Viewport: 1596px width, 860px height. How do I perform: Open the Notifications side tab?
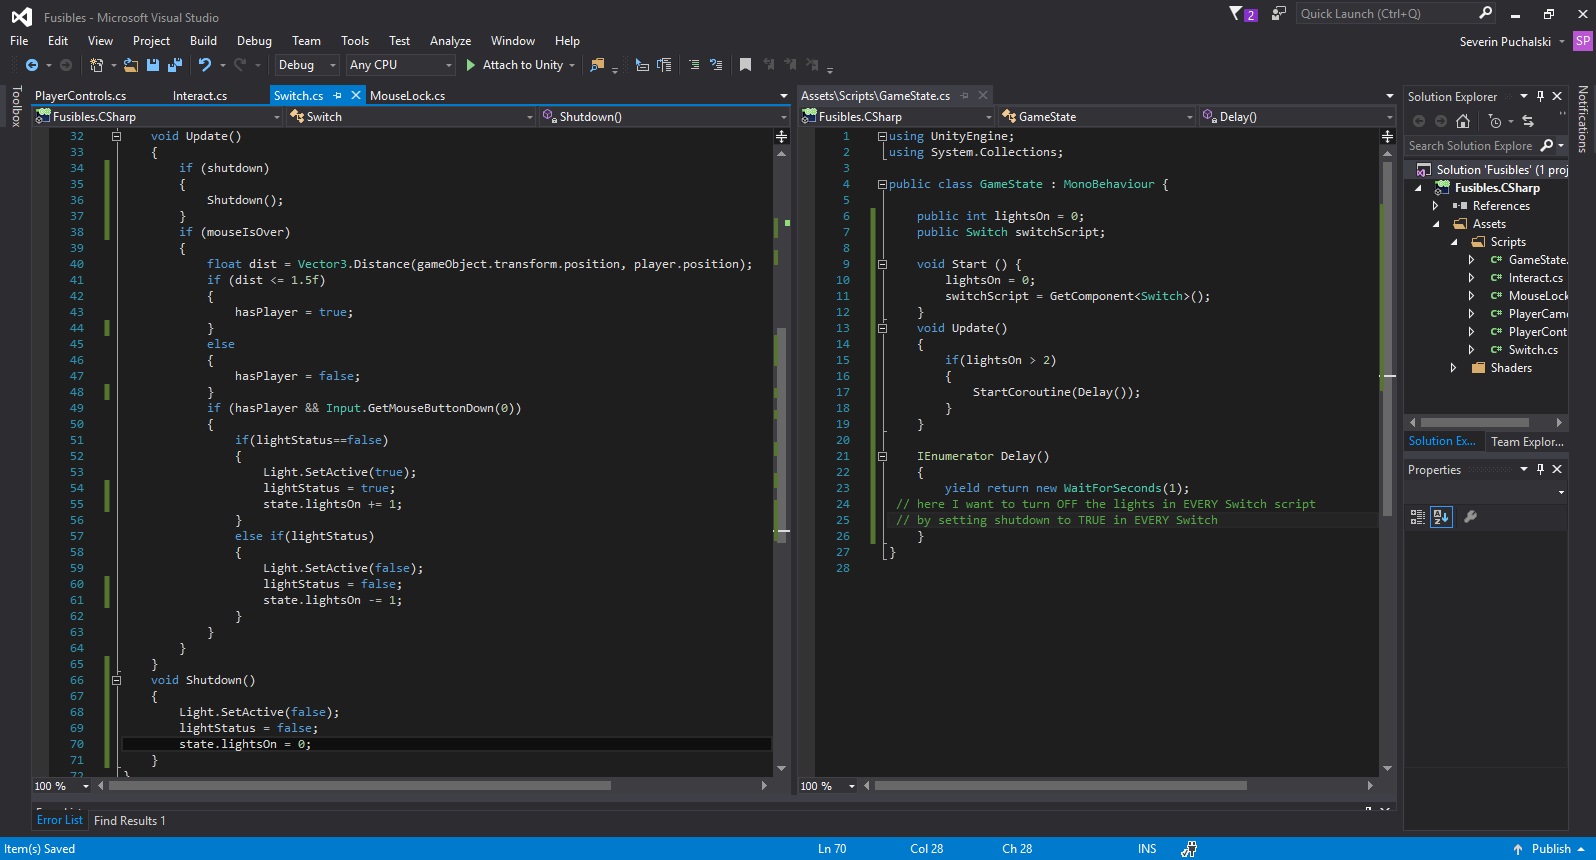tap(1582, 118)
